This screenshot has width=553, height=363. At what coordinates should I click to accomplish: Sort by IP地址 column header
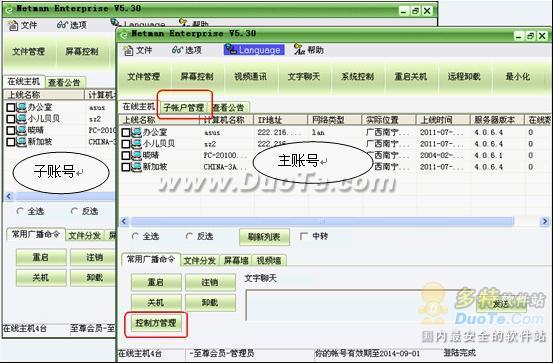point(280,120)
